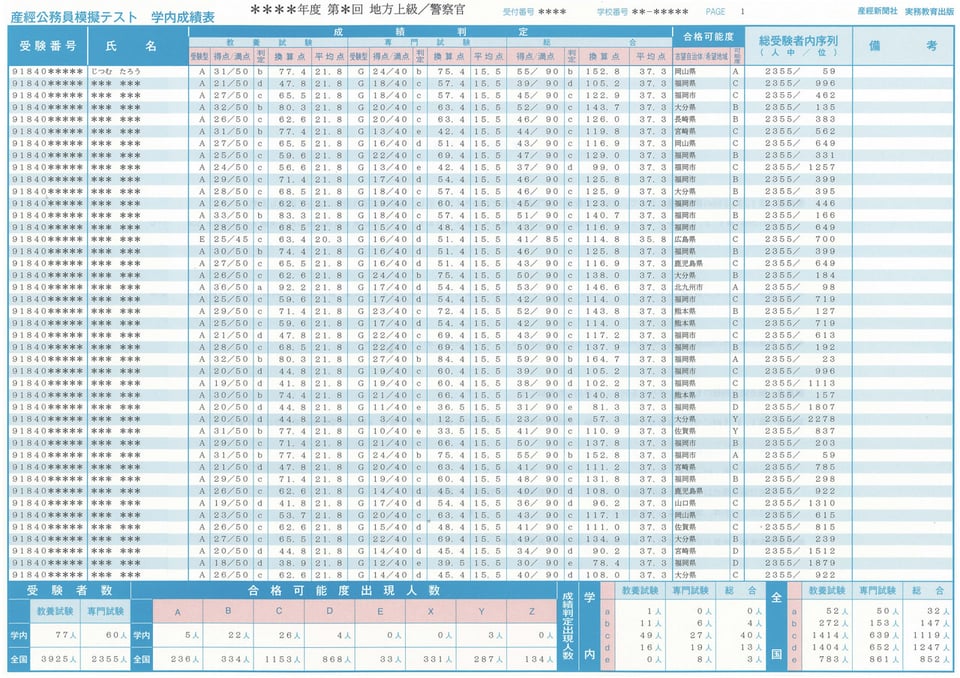960x678 pixels.
Task: Select the 広島県 cell in the table
Action: point(685,239)
